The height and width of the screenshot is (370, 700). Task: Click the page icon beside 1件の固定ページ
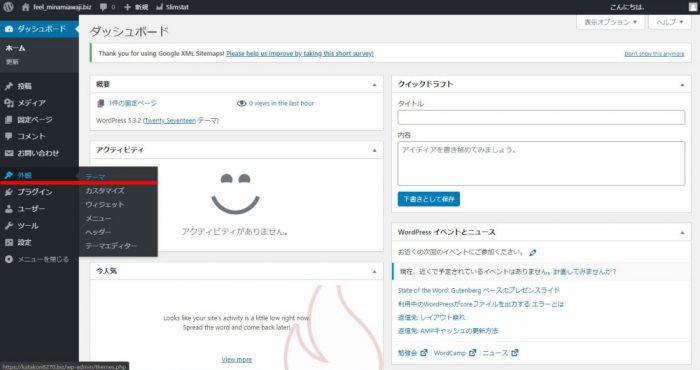(x=100, y=104)
